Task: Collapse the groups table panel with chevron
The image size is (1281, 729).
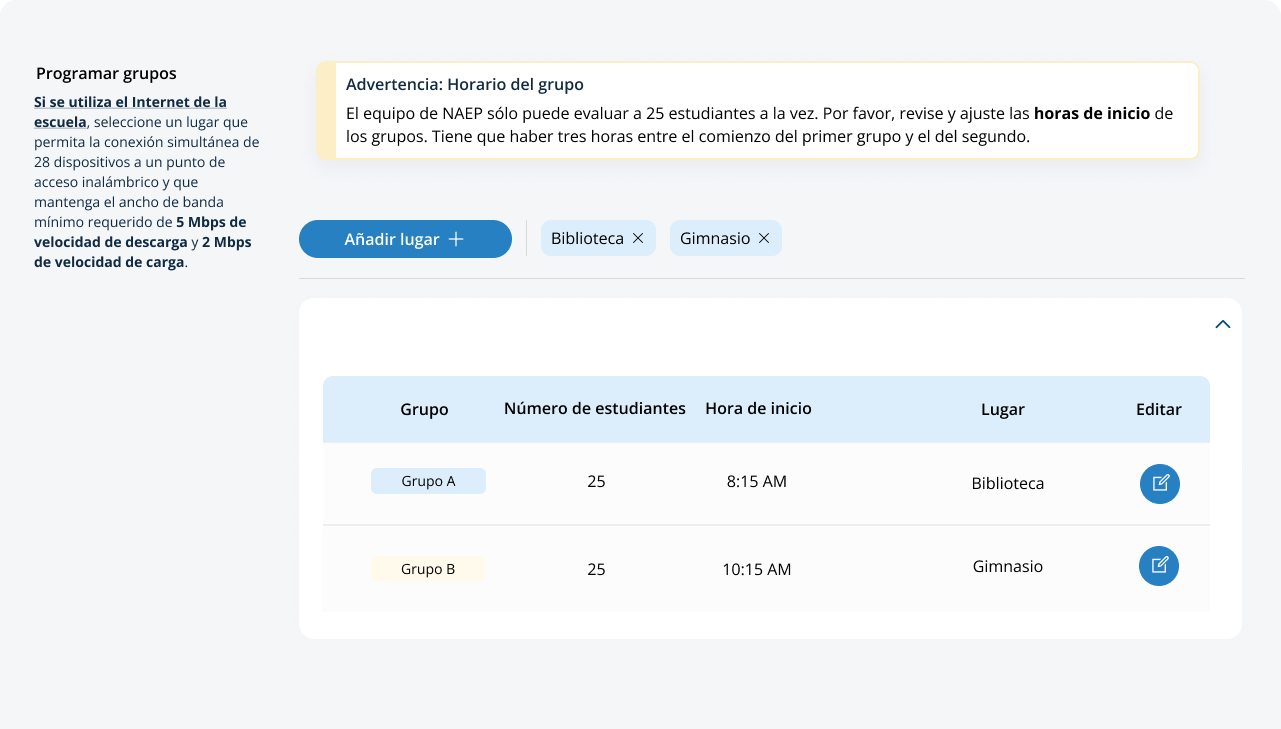Action: 1222,324
